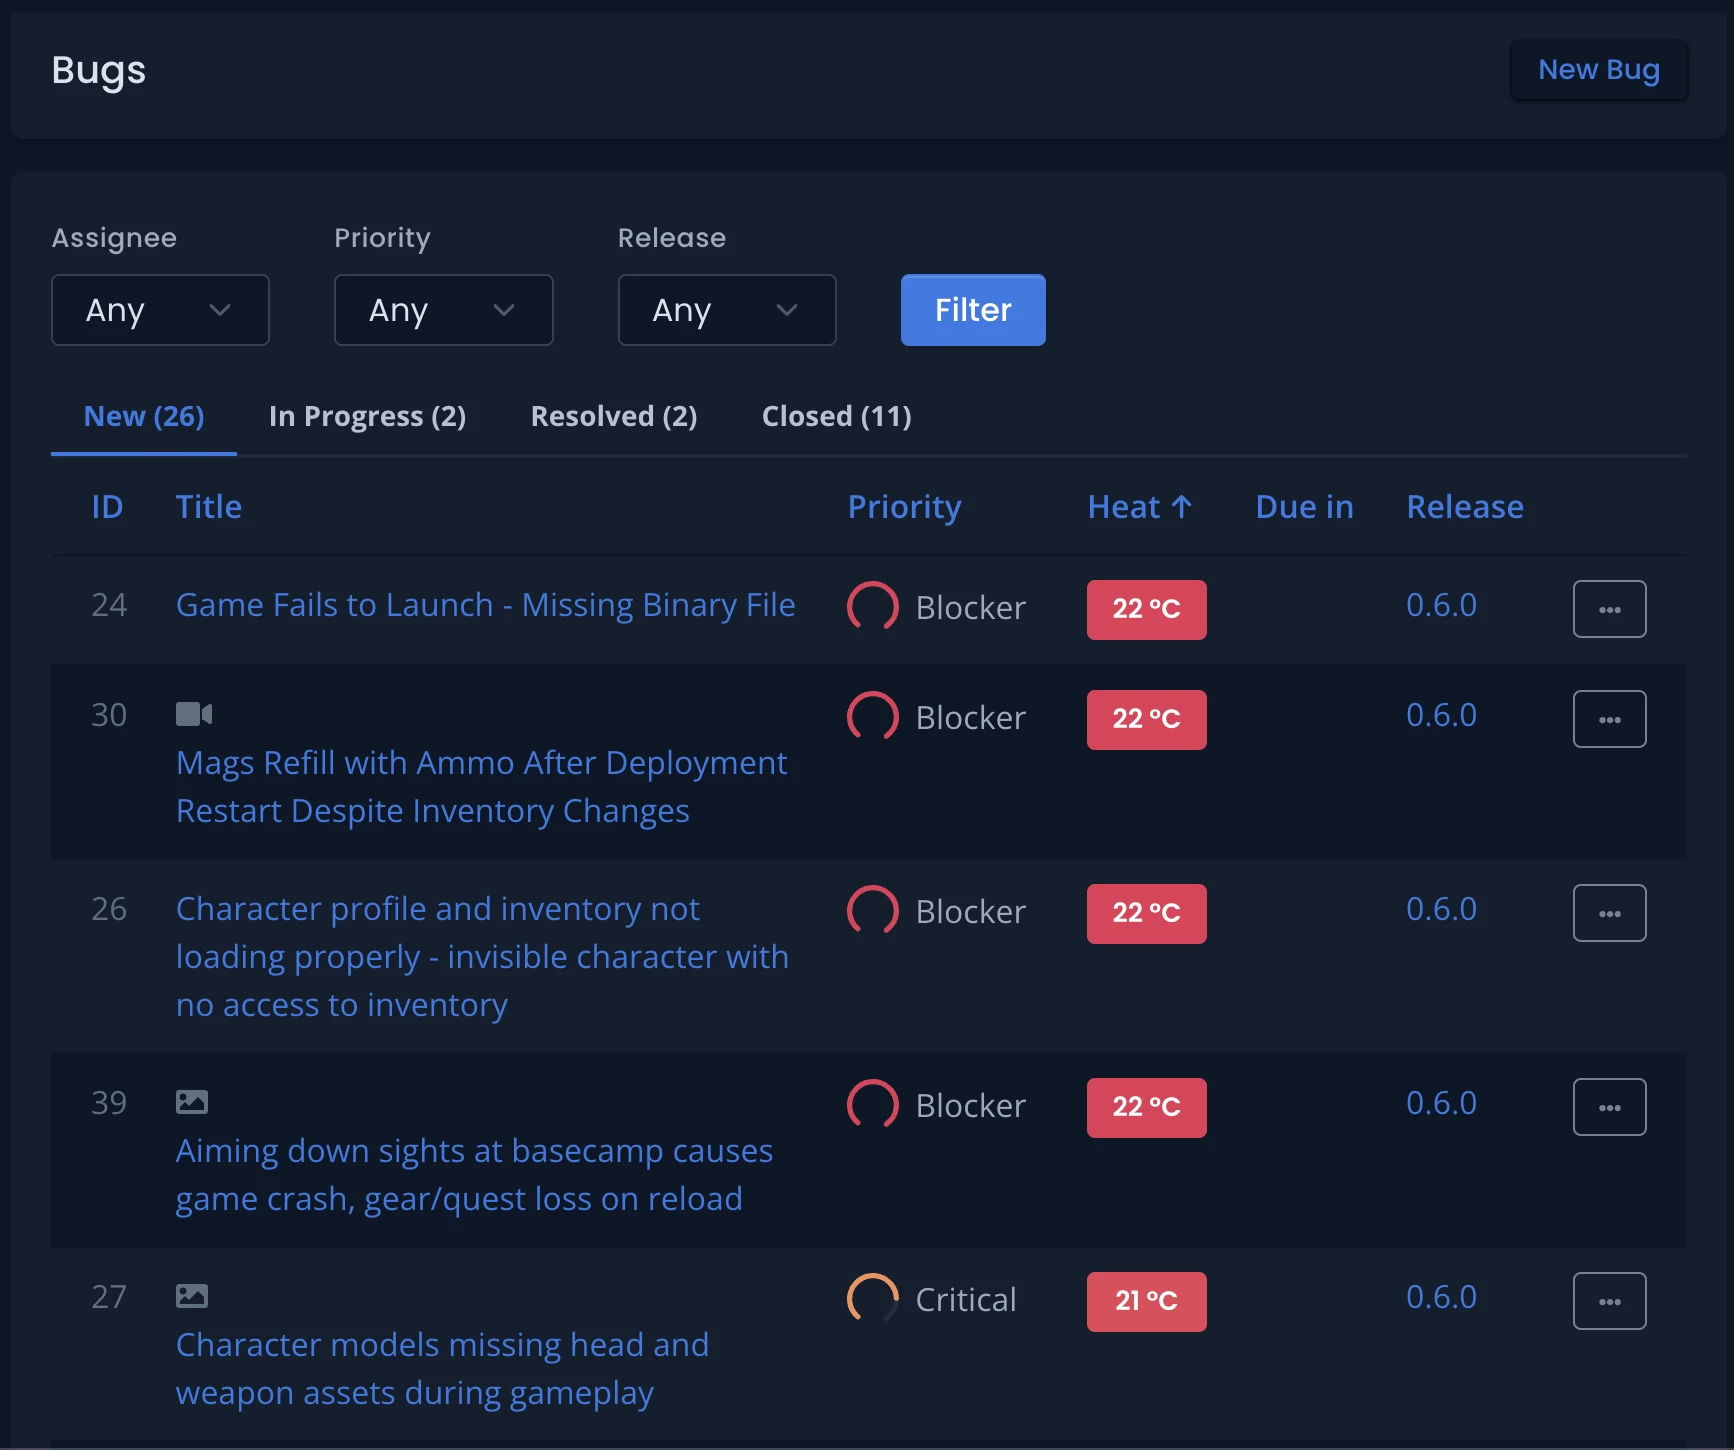Image resolution: width=1734 pixels, height=1450 pixels.
Task: Sort by the Title column header
Action: coord(209,507)
